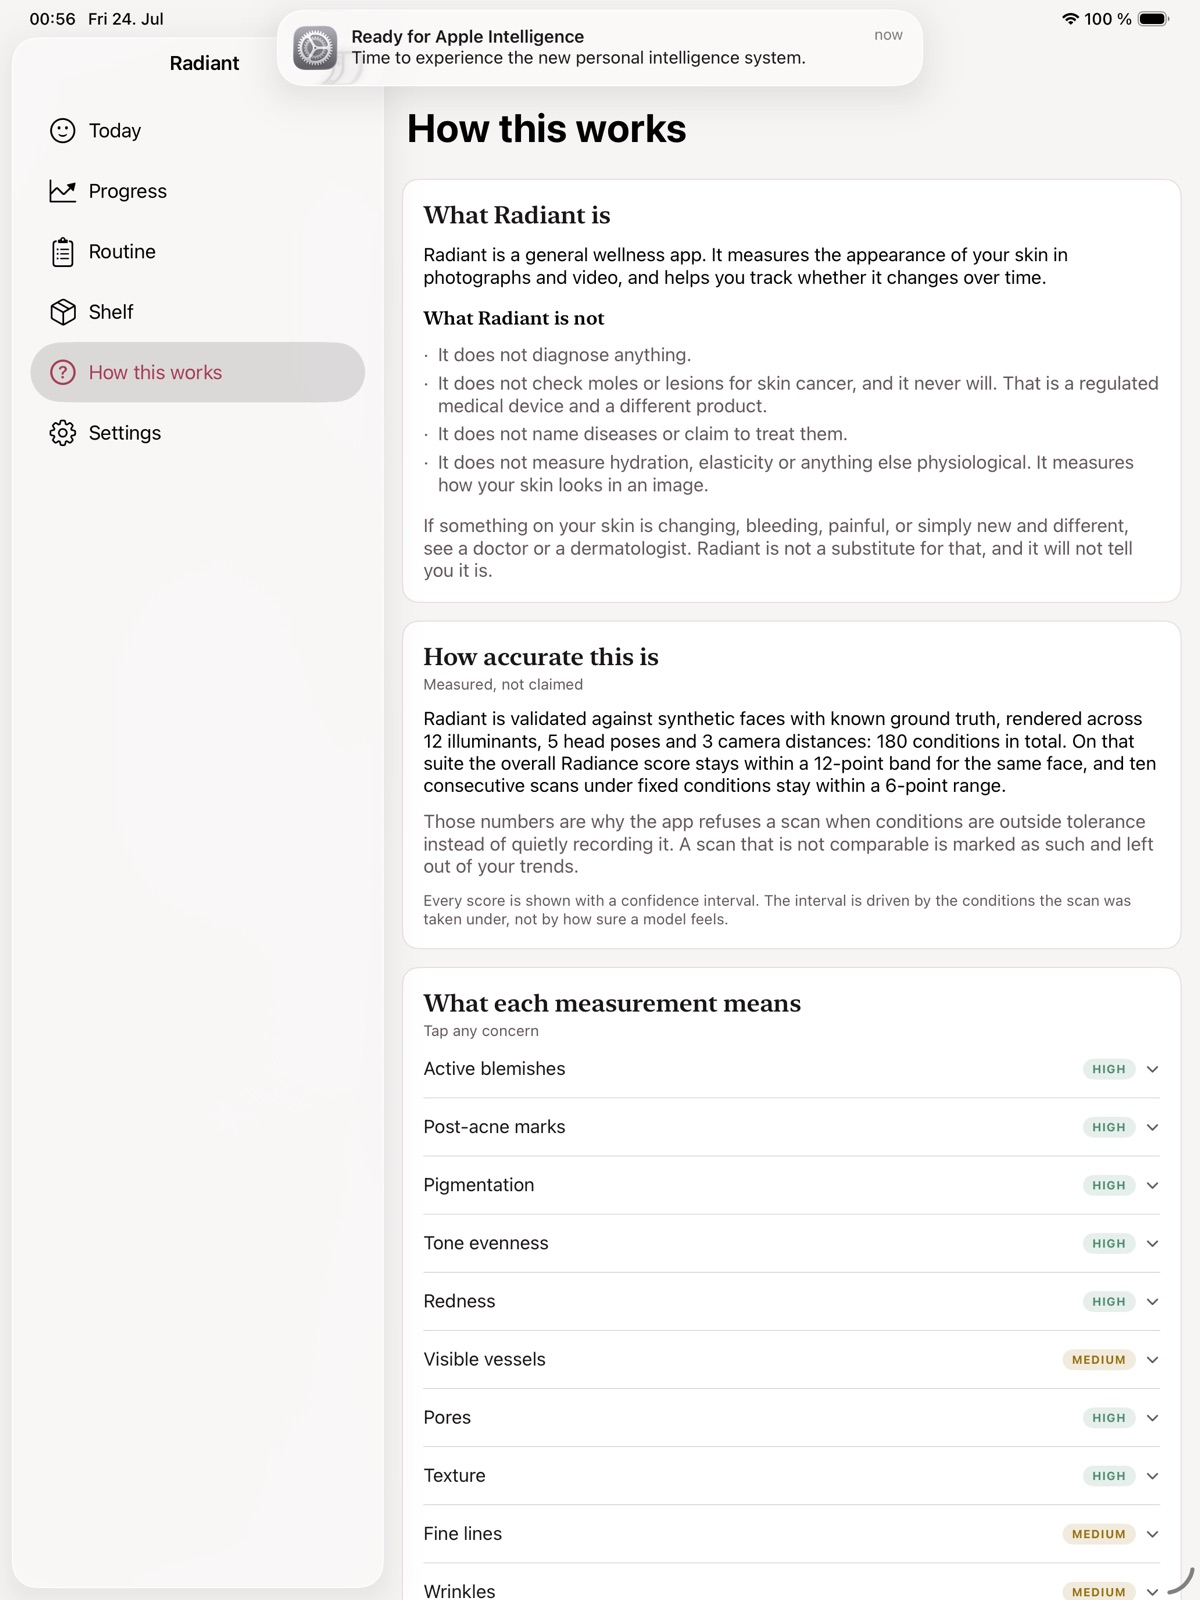Image resolution: width=1200 pixels, height=1600 pixels.
Task: Tap the Wi-Fi status icon
Action: click(1070, 19)
